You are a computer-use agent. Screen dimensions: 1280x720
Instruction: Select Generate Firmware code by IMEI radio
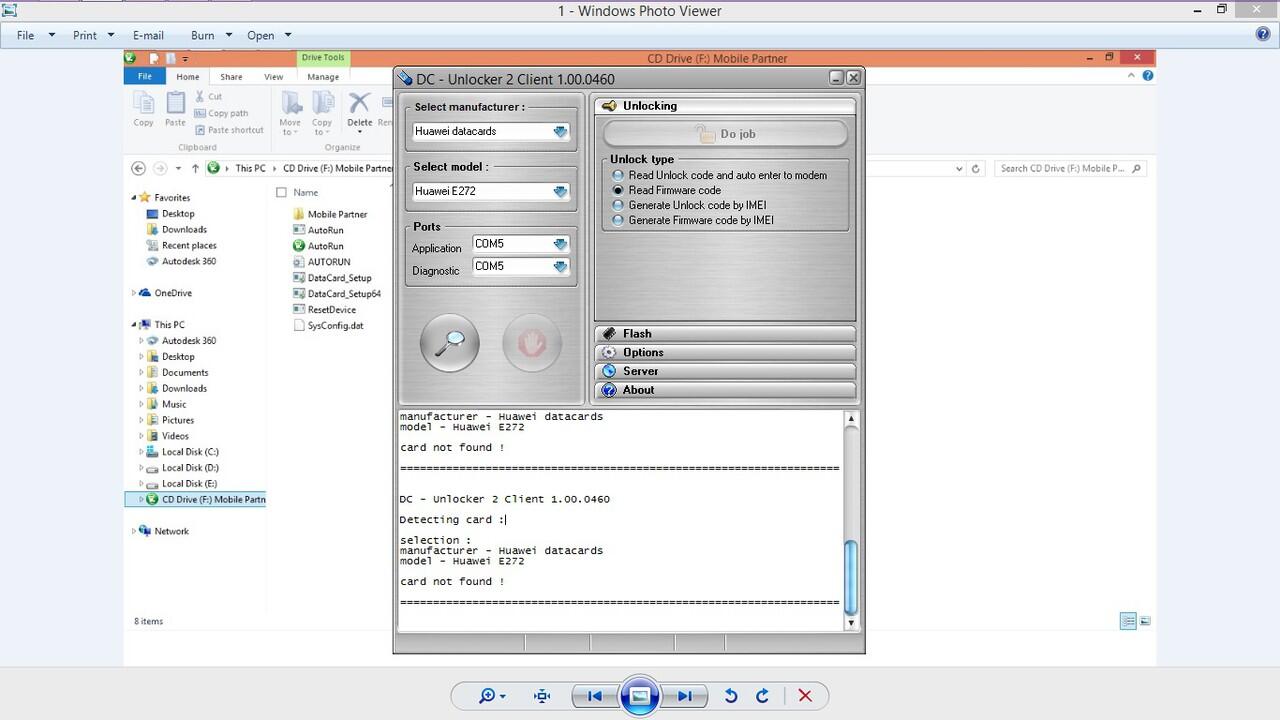(618, 220)
